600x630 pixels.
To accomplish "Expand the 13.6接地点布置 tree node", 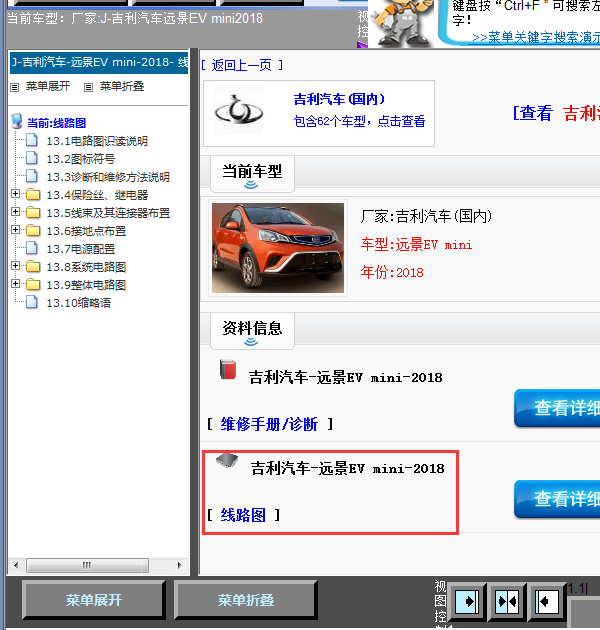I will point(16,230).
